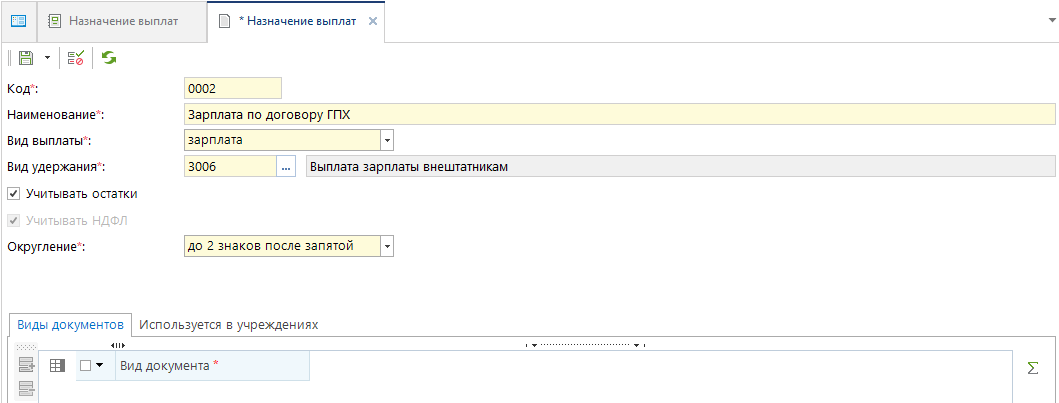Open the grid column settings icon
This screenshot has width=1059, height=403.
pyautogui.click(x=57, y=366)
